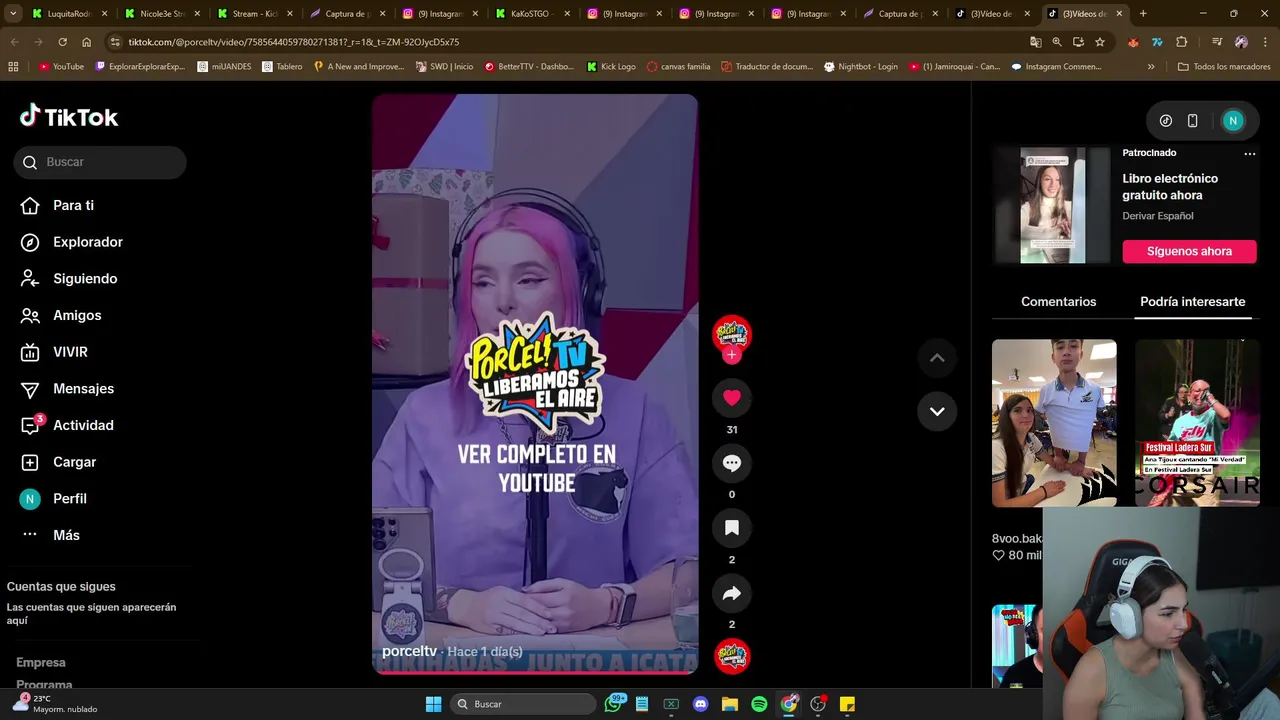
Task: Open the zoom magnifier in address bar
Action: click(x=1057, y=42)
